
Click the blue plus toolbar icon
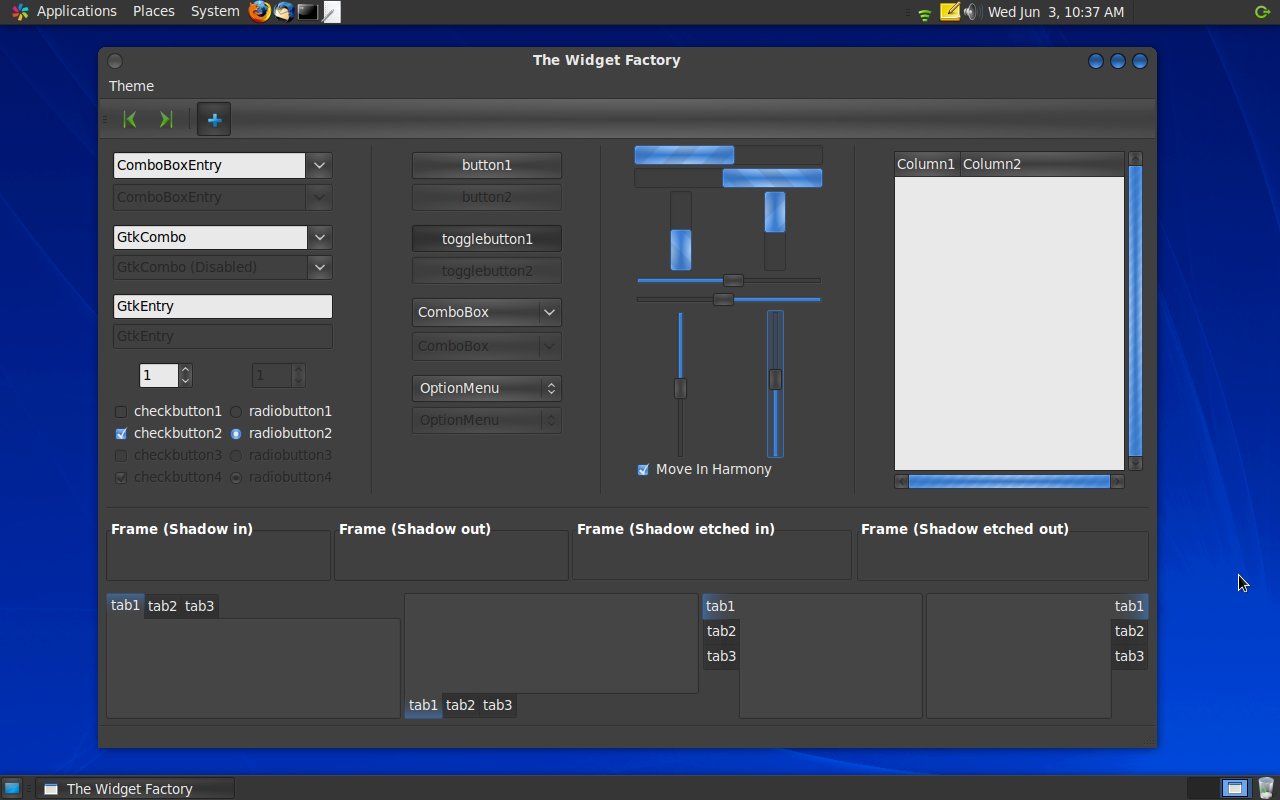pyautogui.click(x=214, y=119)
